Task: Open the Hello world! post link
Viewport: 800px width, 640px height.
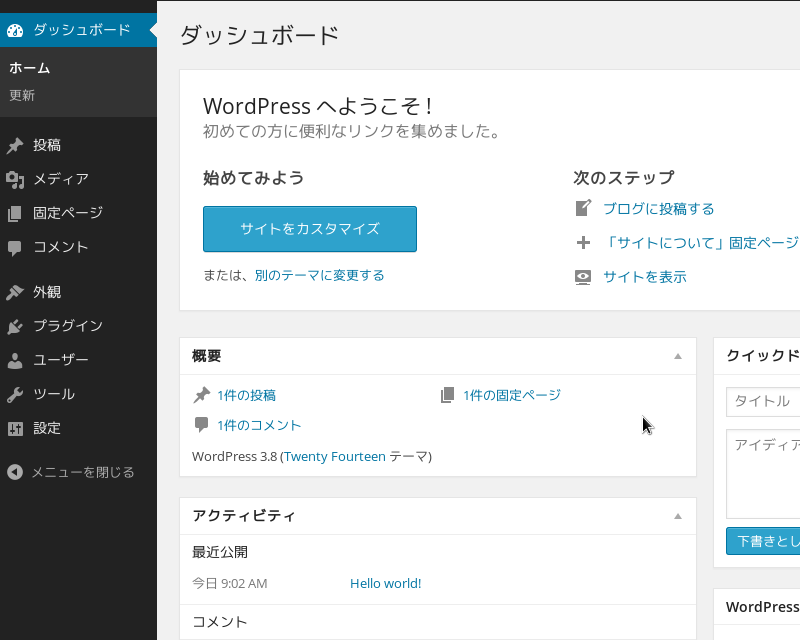Action: [385, 583]
